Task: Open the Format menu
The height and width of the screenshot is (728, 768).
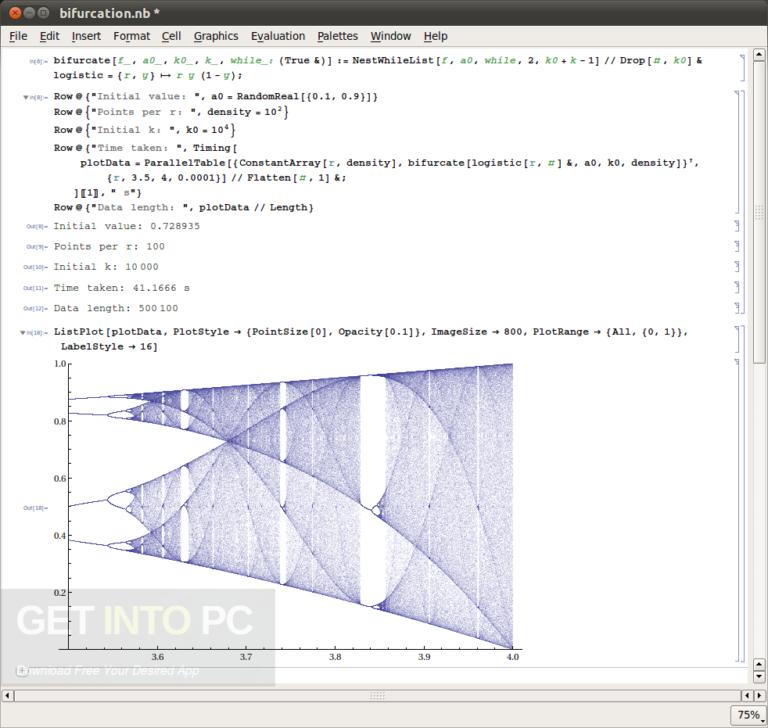Action: (132, 36)
